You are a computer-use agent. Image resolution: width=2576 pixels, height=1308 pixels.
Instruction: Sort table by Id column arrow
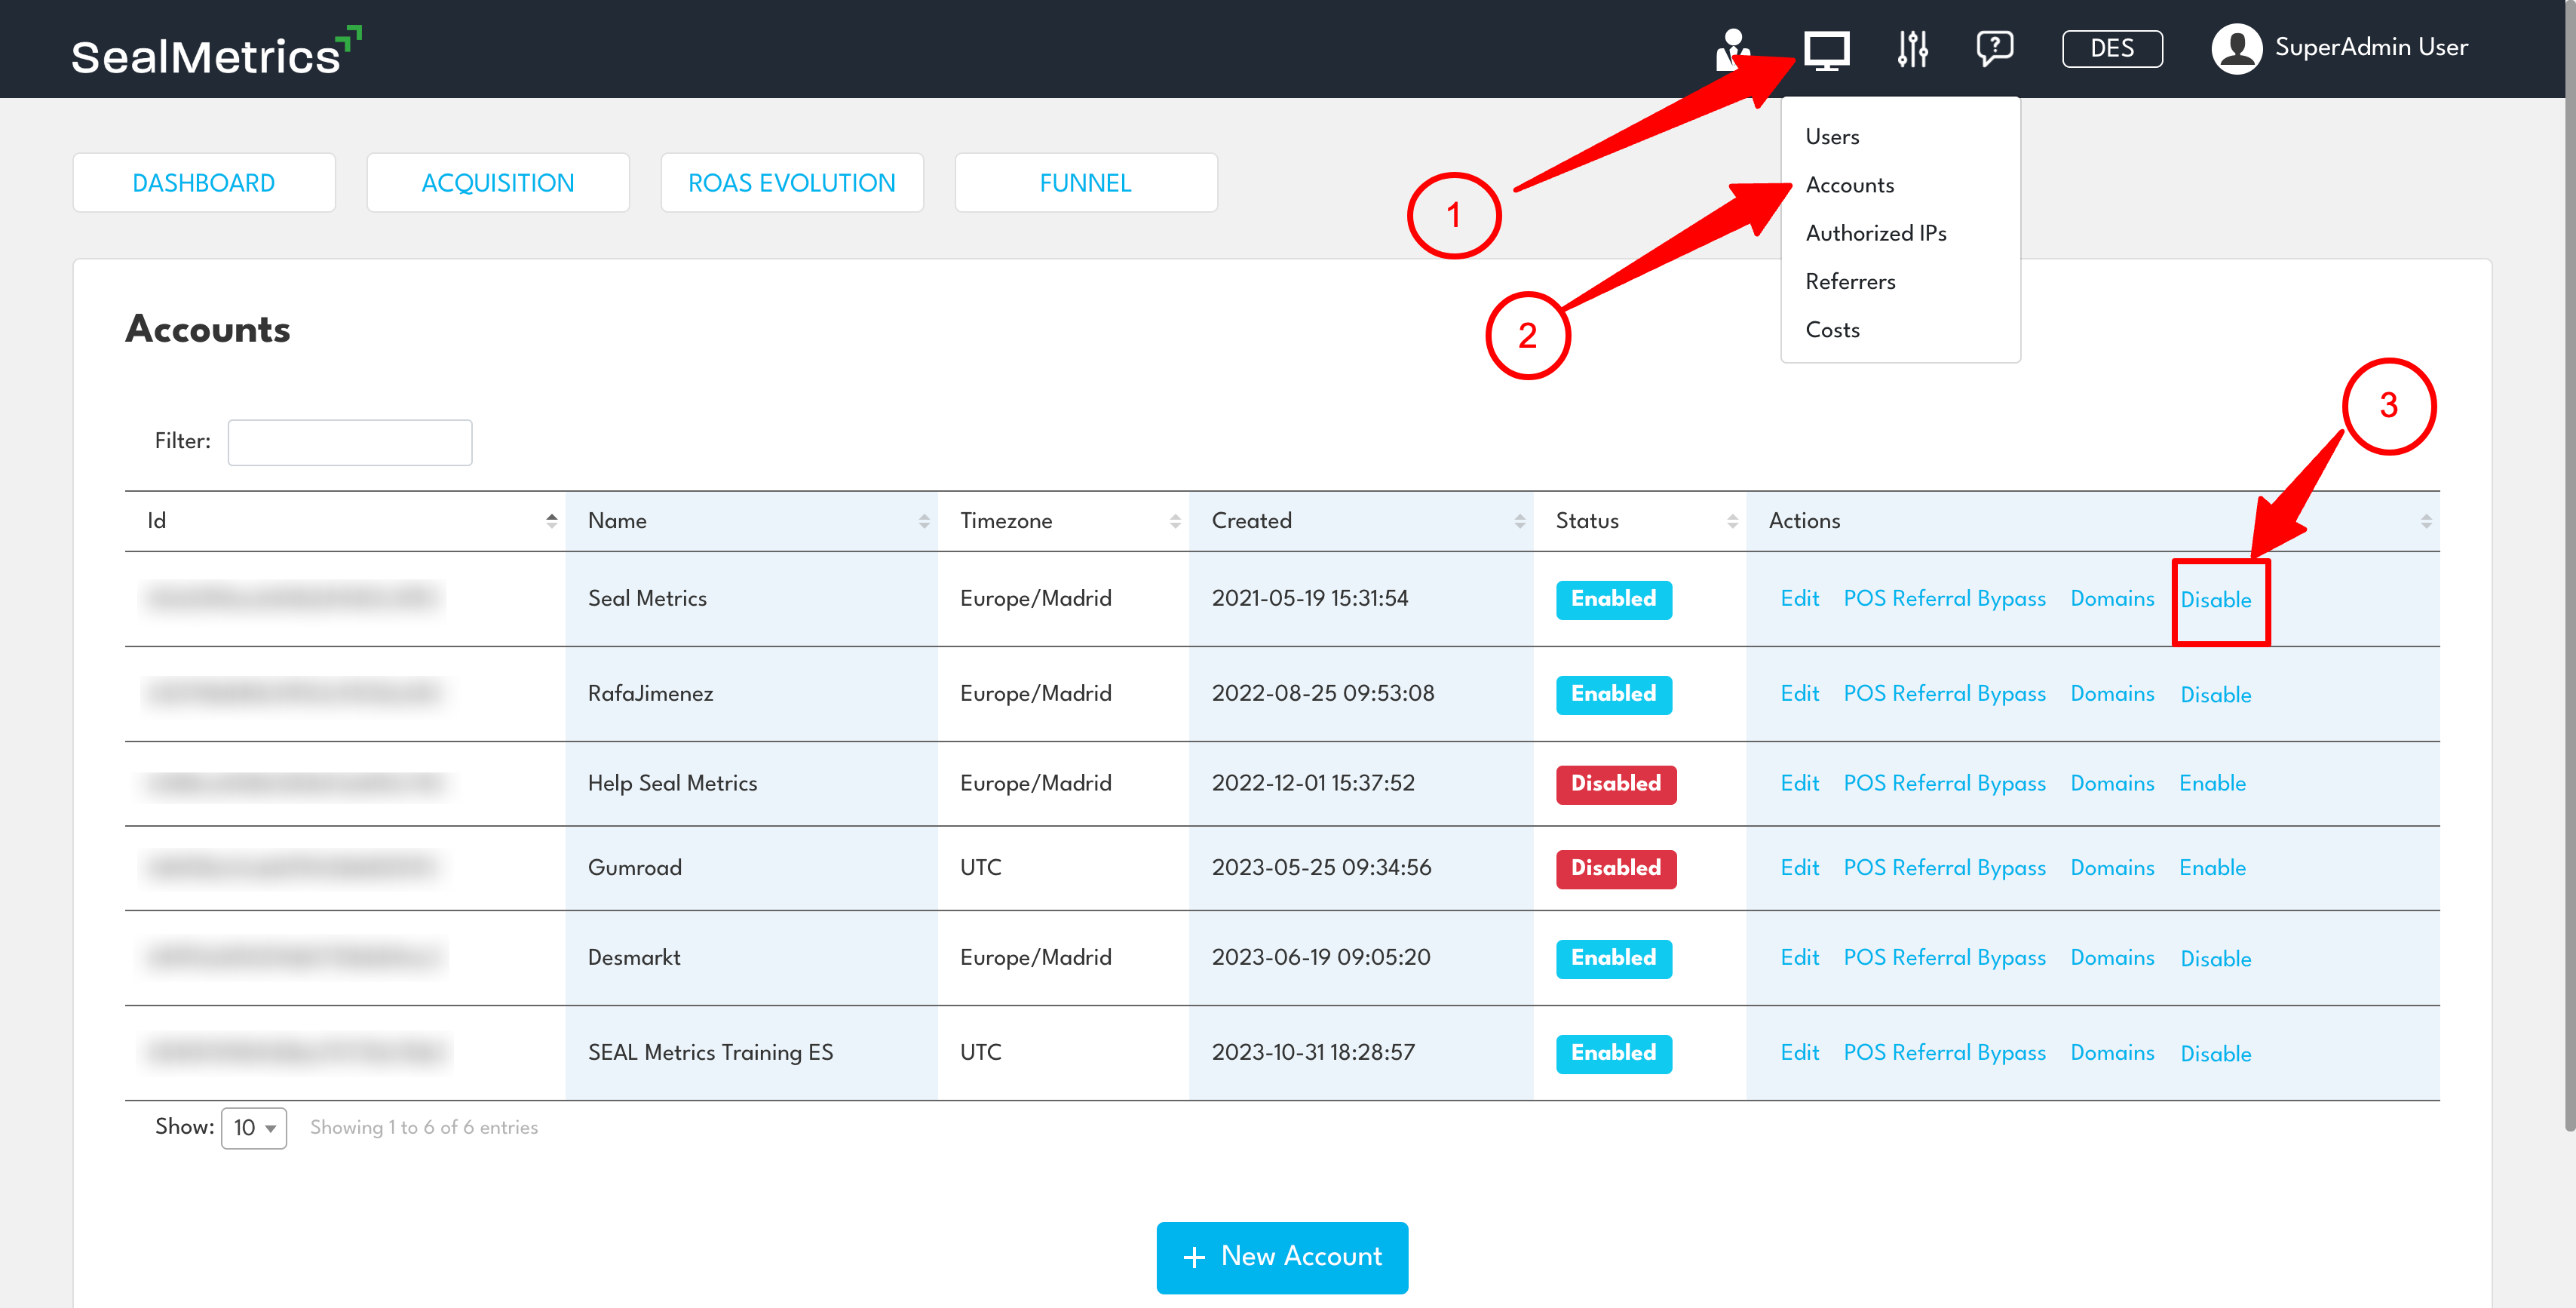click(551, 521)
